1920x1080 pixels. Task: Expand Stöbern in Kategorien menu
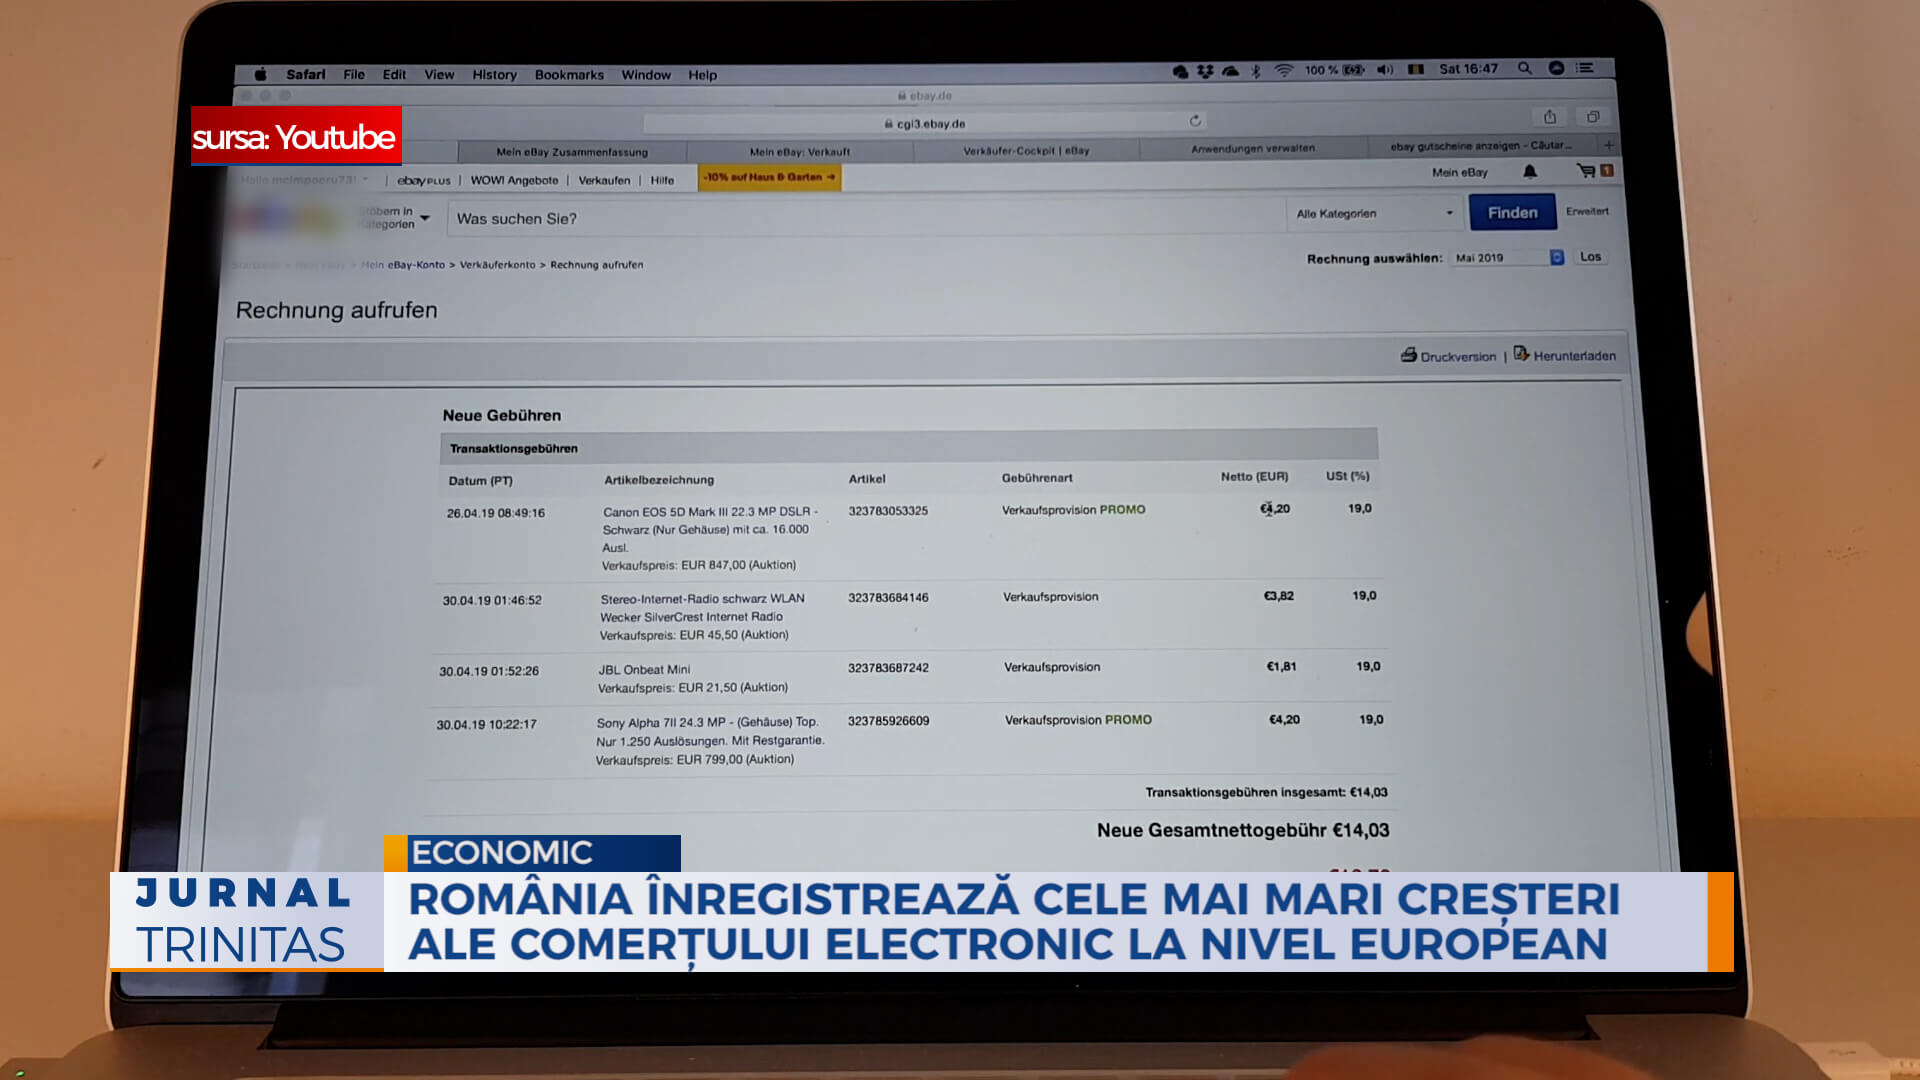click(395, 217)
